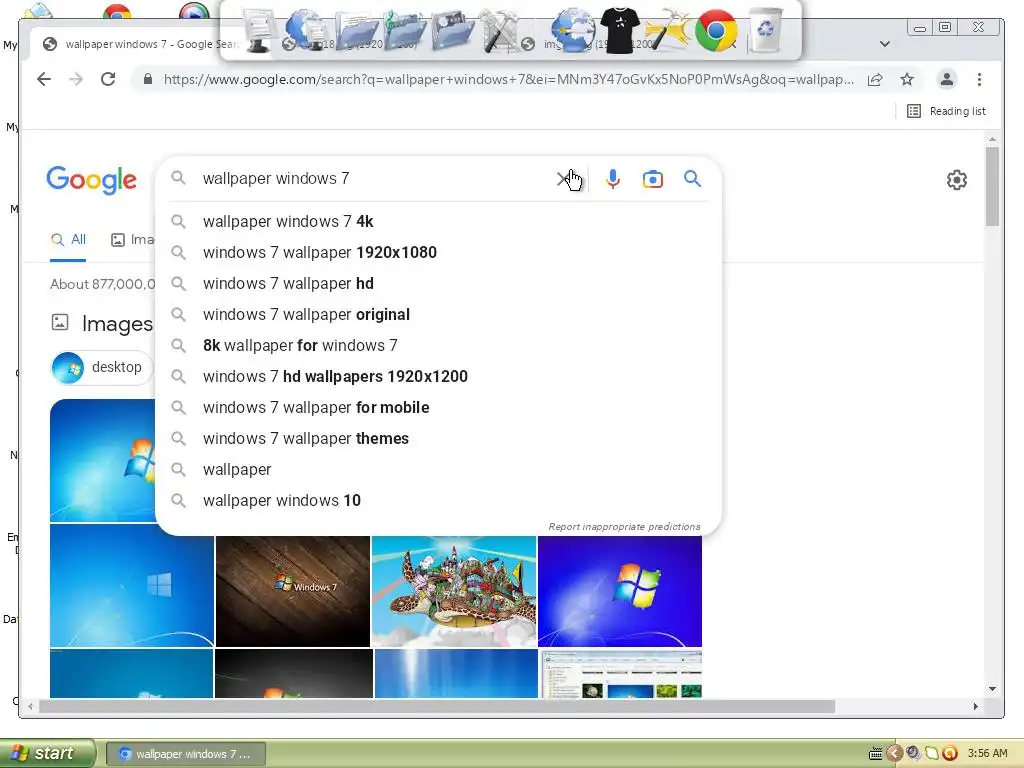The width and height of the screenshot is (1024, 768).
Task: Open the Windows 7 wood wallpaper thumbnail
Action: [x=293, y=591]
